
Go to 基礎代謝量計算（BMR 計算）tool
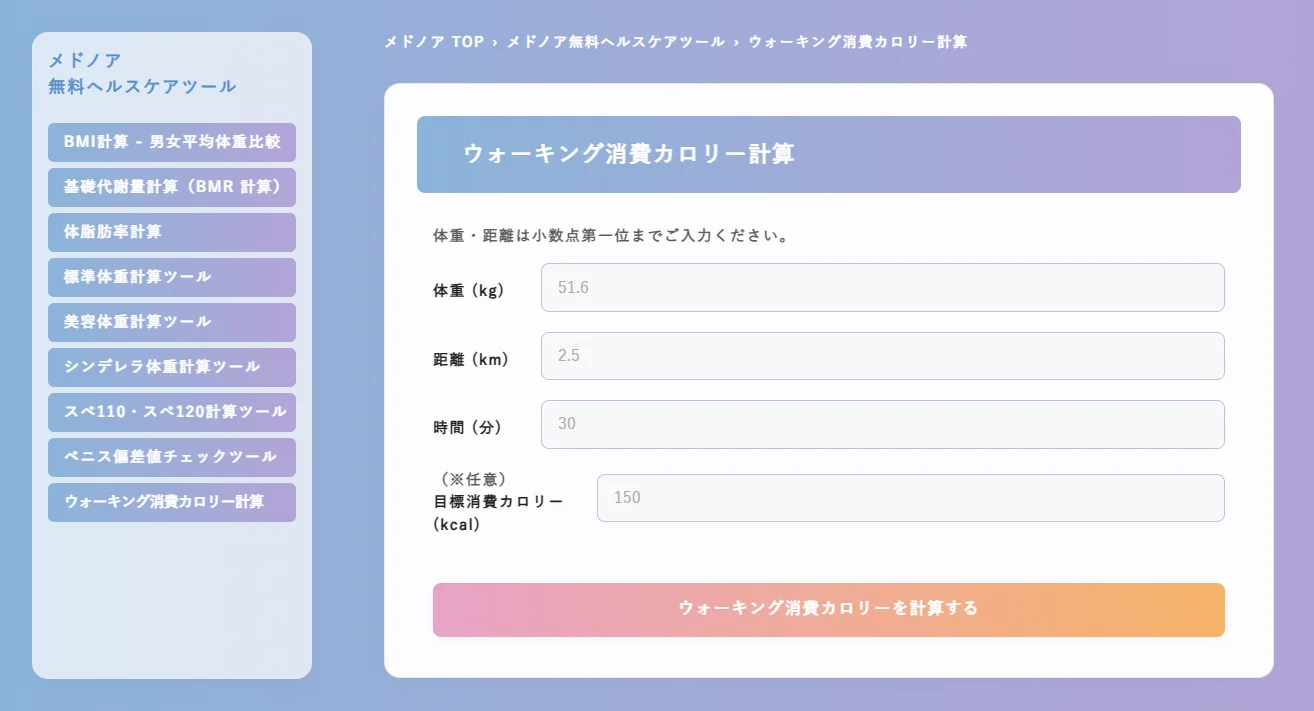172,187
